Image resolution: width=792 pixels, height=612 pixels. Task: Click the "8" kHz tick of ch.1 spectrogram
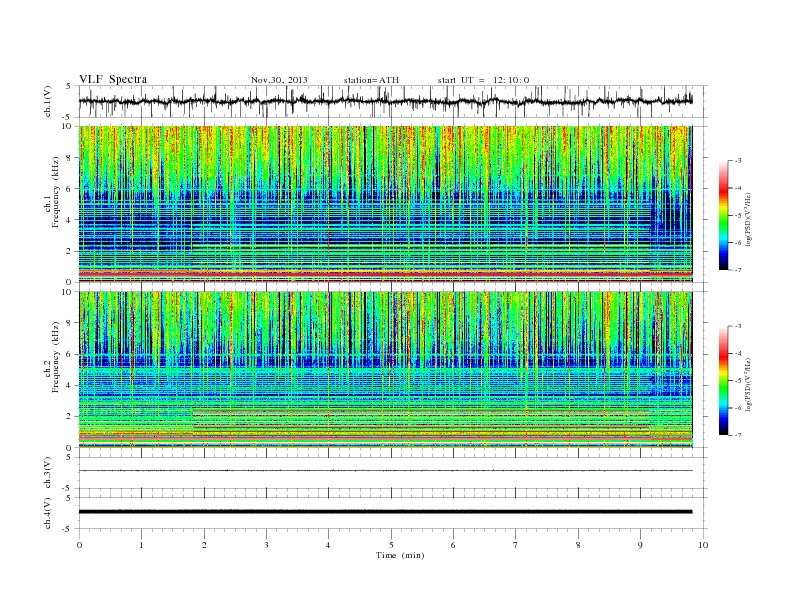click(69, 158)
